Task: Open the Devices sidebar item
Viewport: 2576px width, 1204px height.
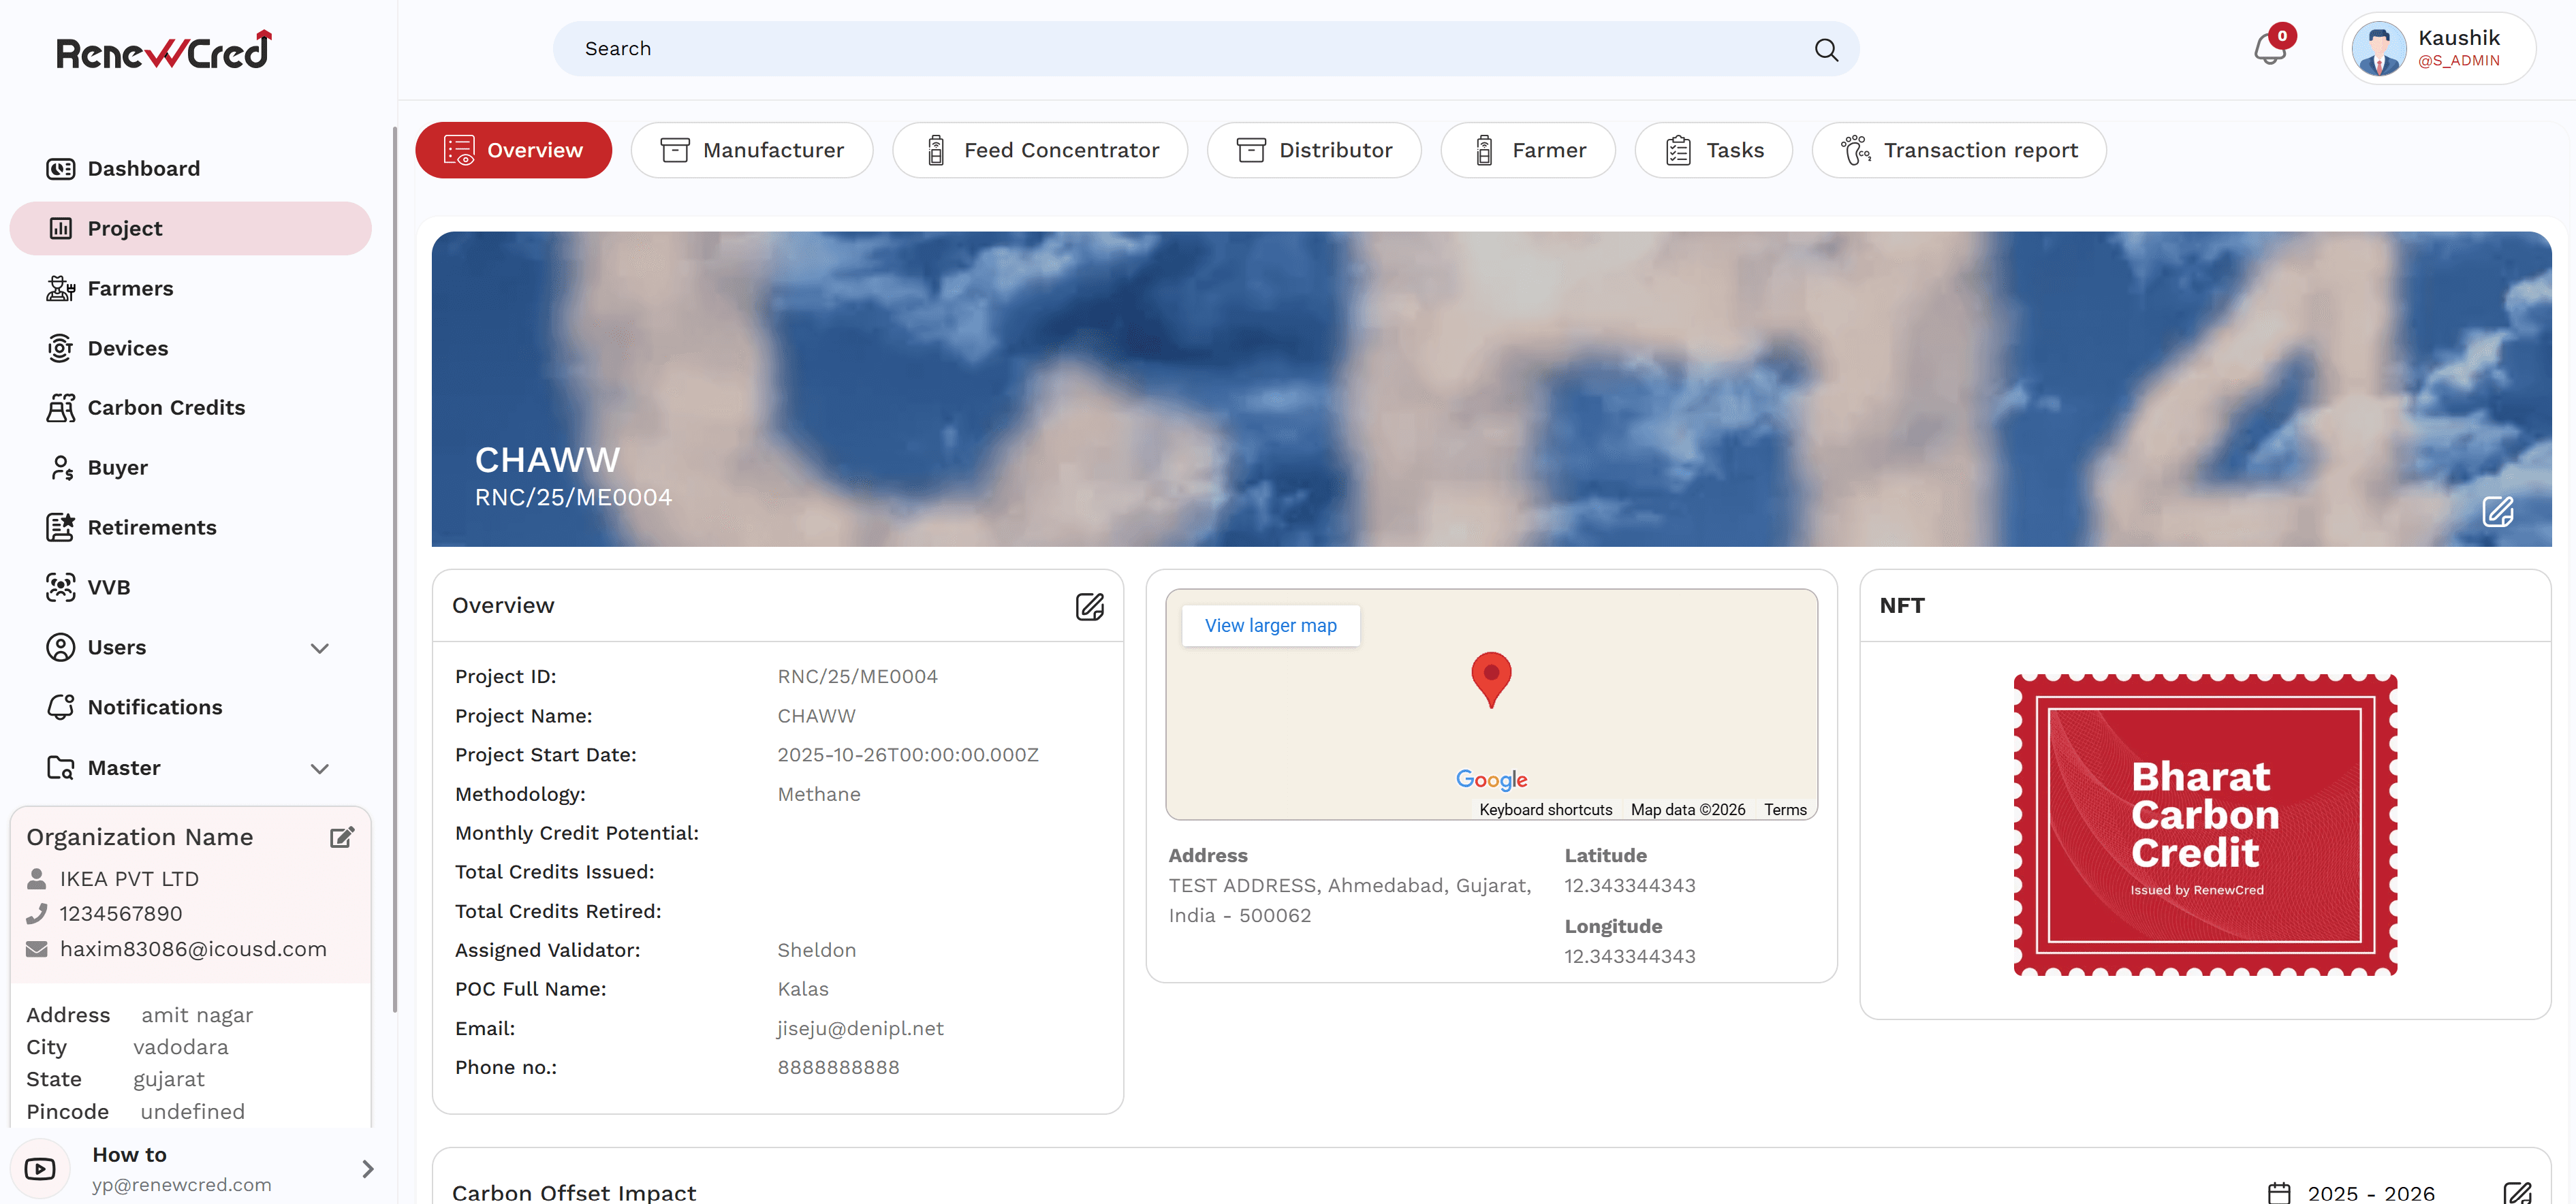Action: (128, 348)
